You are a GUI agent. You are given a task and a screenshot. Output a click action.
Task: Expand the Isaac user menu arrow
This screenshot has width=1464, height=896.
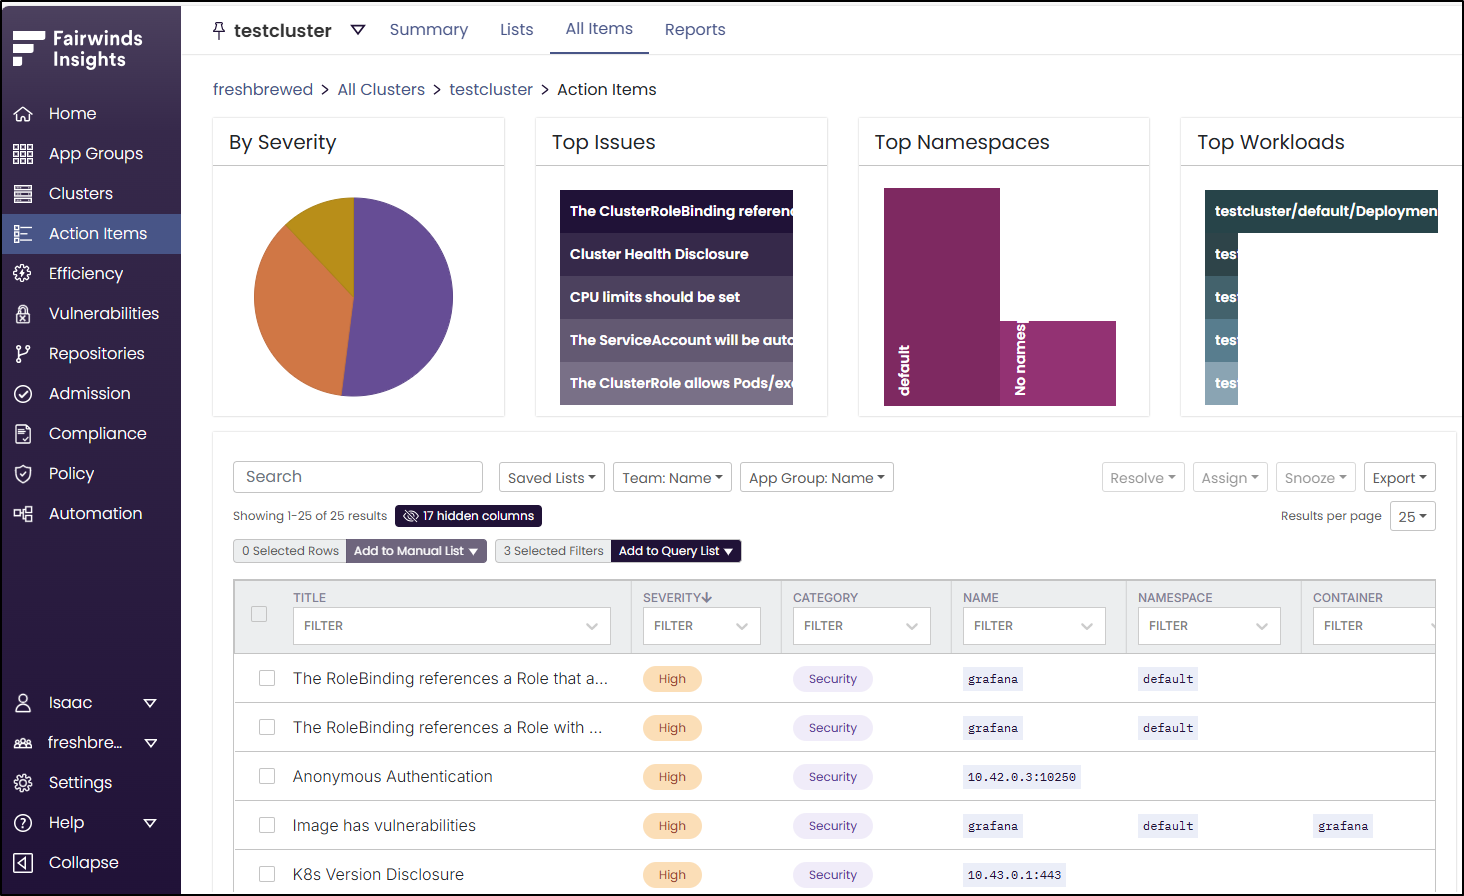150,703
